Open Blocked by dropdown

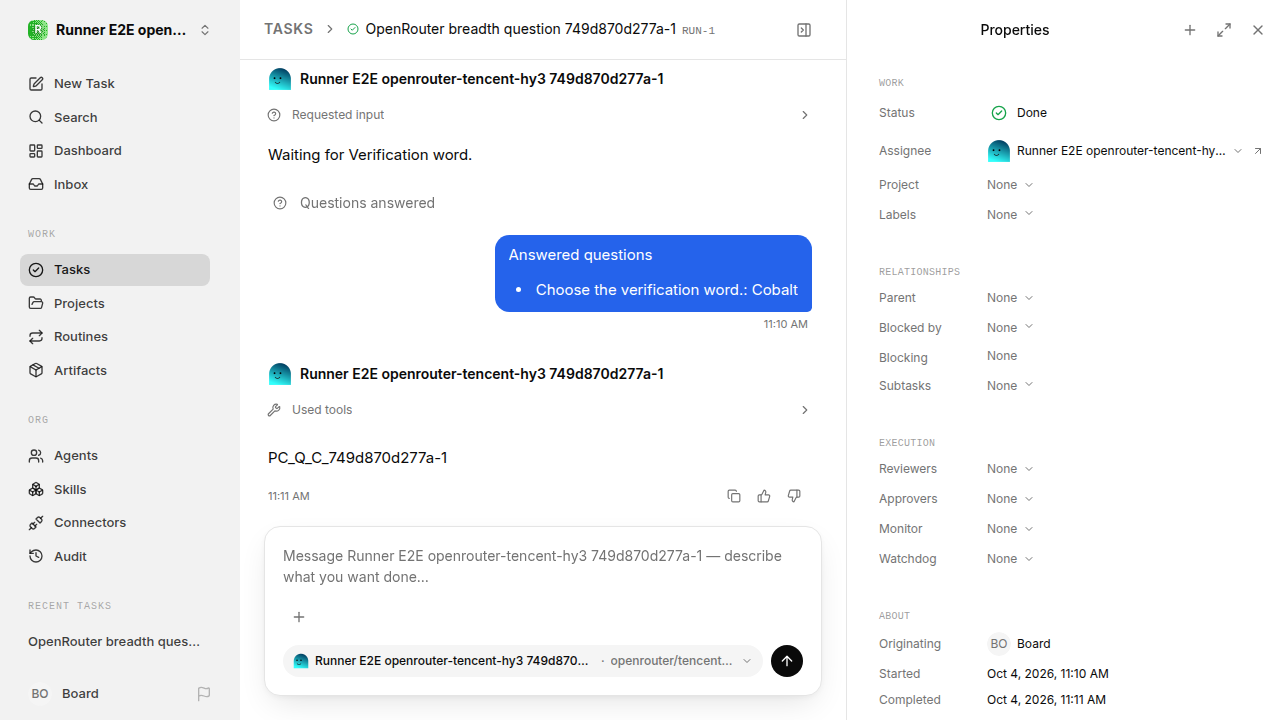point(1010,328)
